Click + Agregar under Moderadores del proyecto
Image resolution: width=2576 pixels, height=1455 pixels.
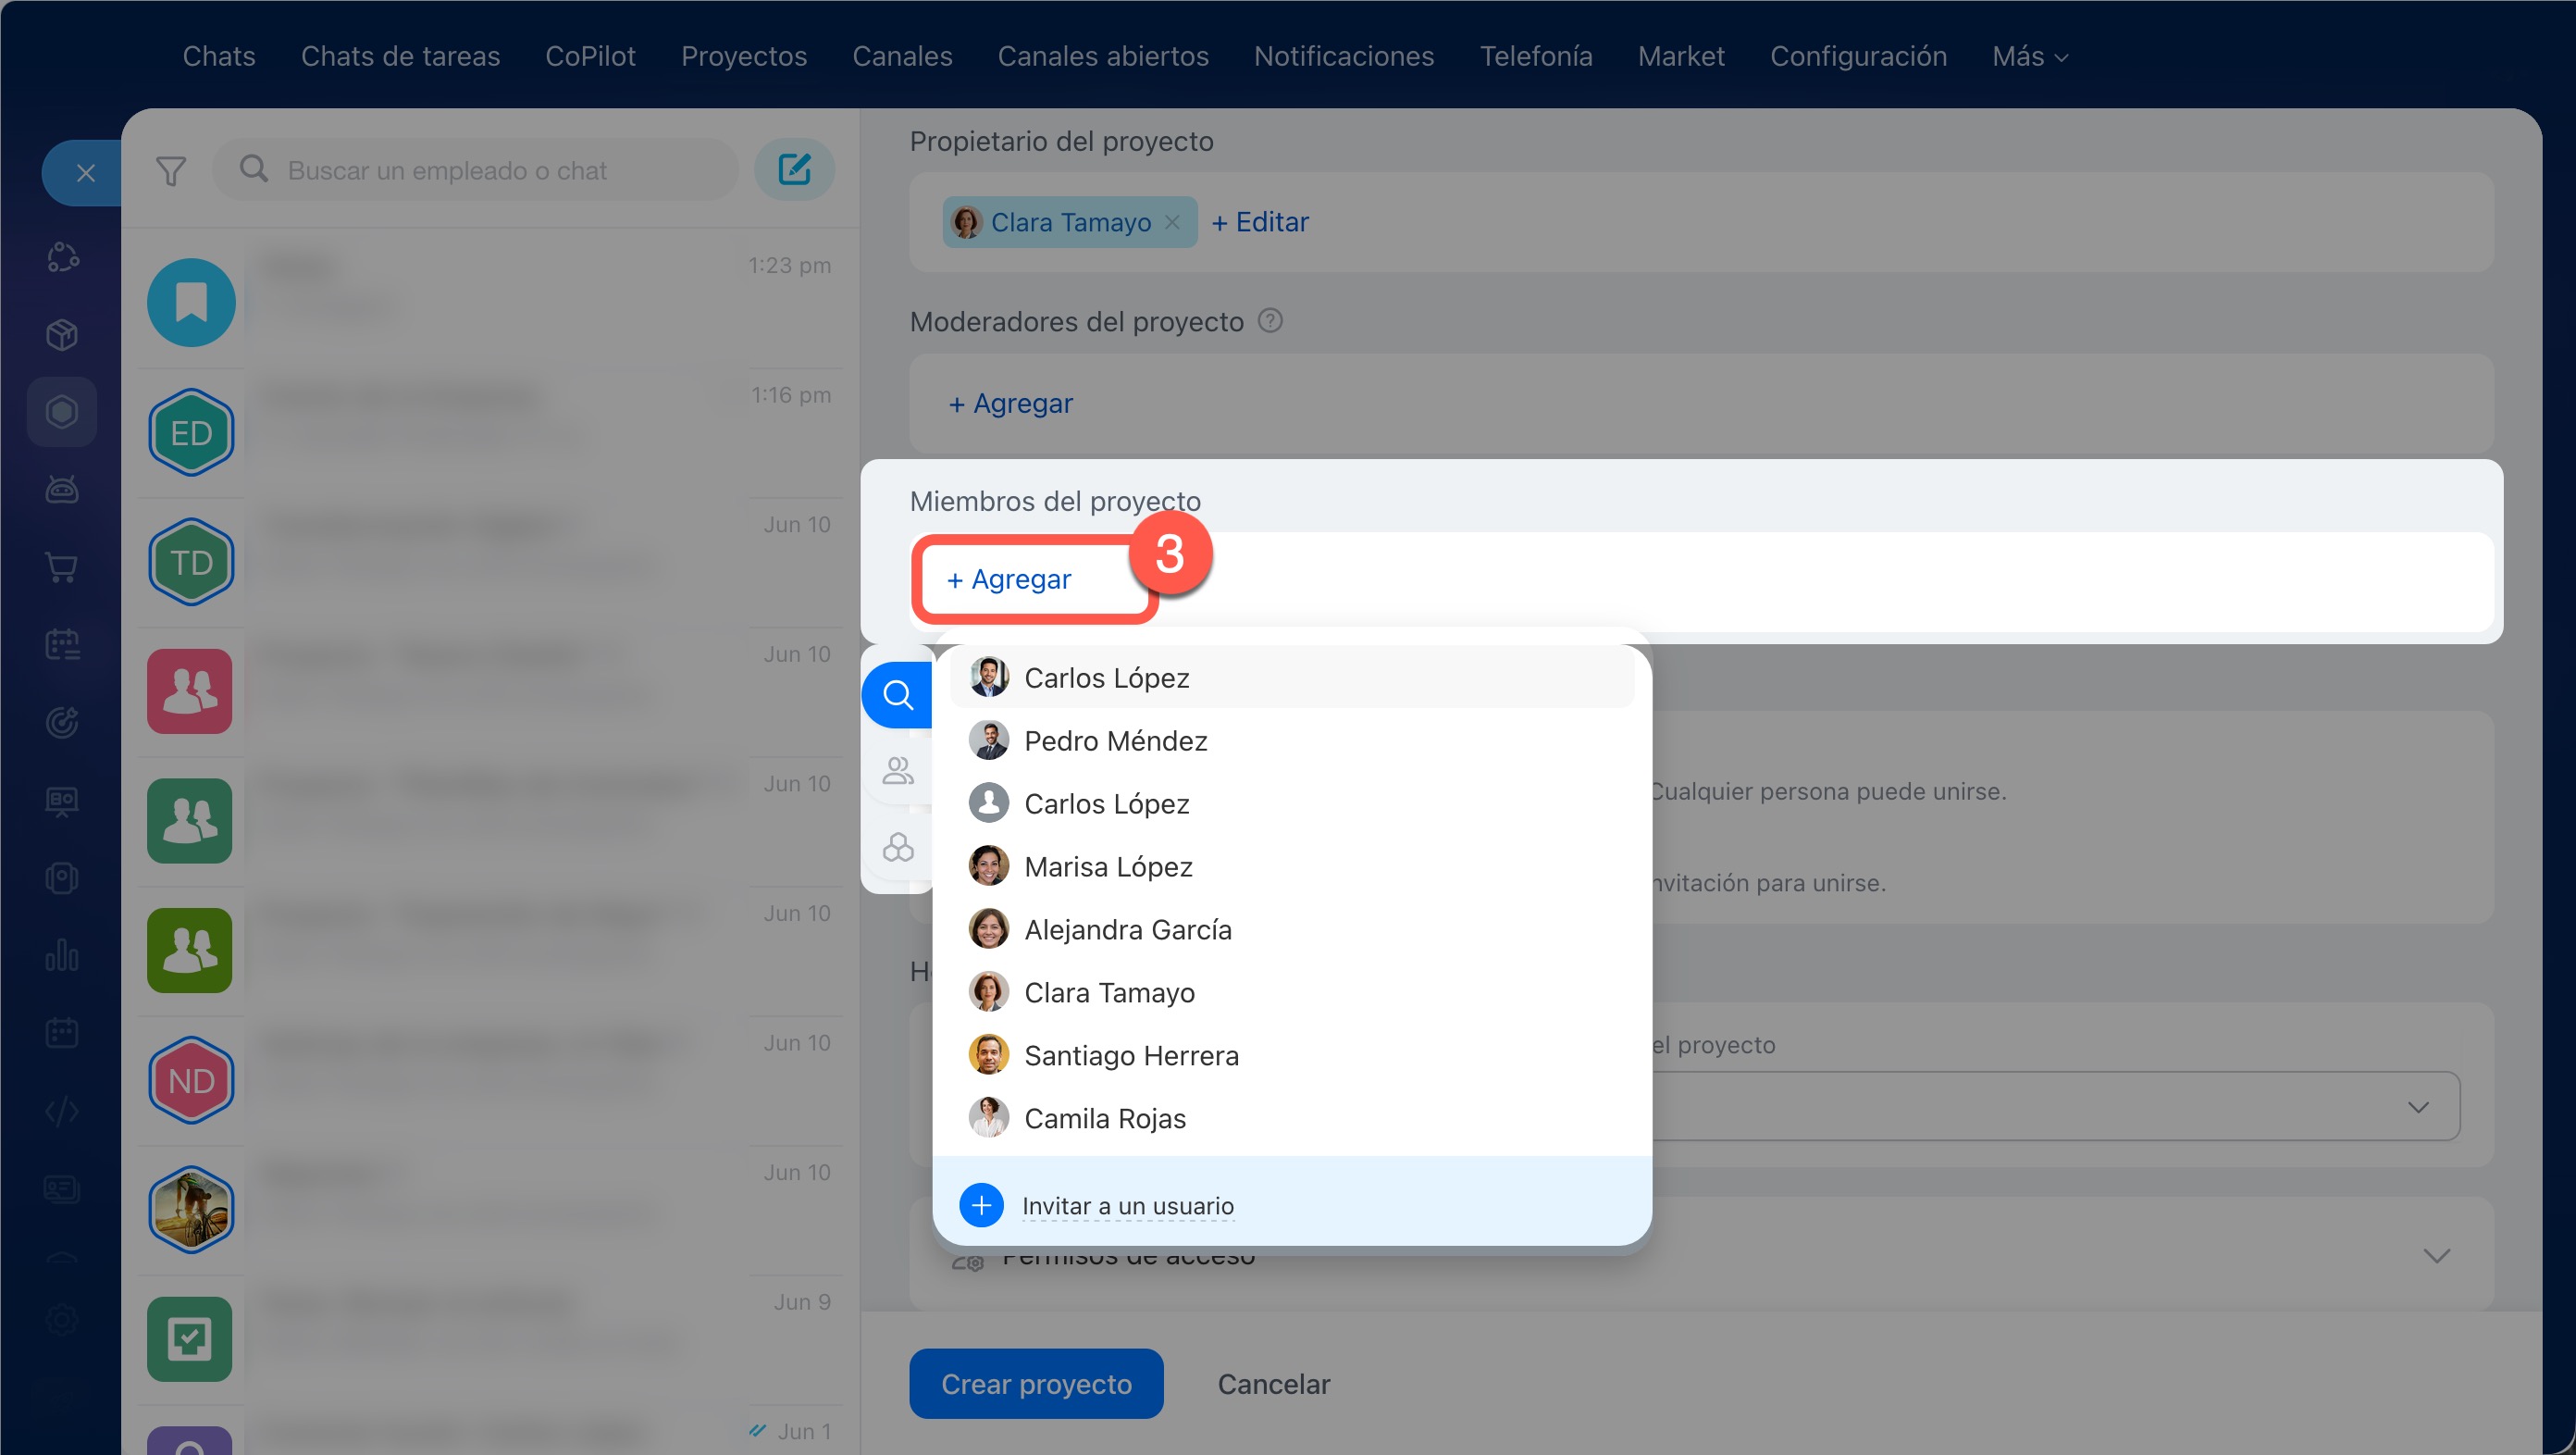1010,403
